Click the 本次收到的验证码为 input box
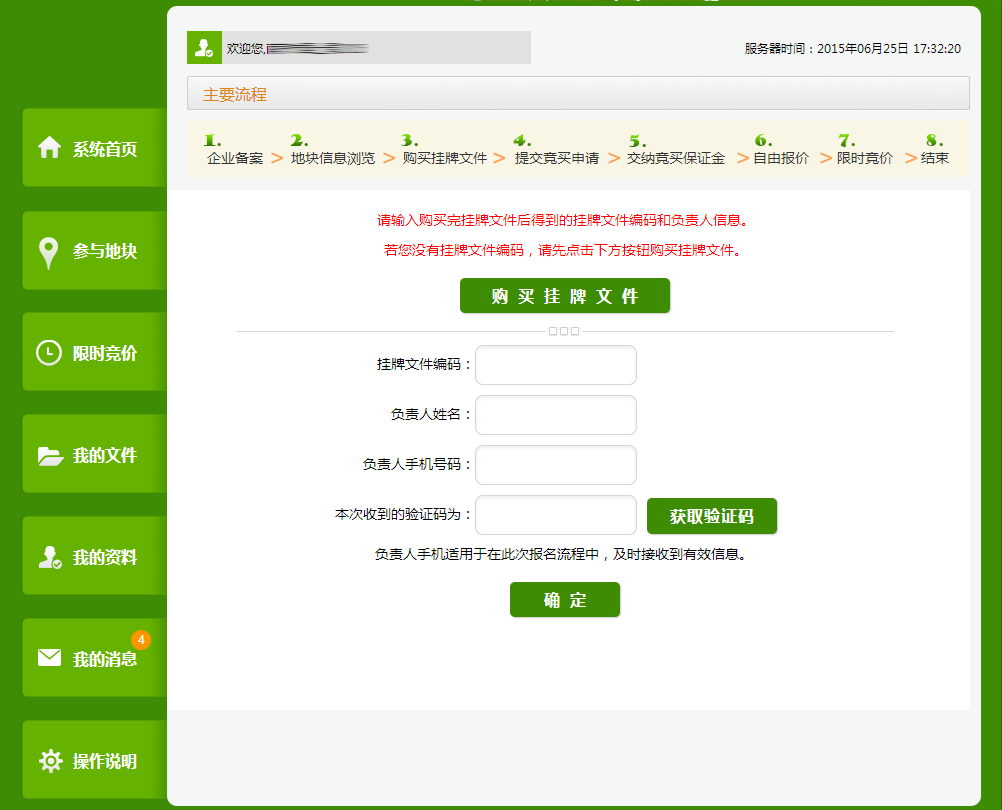This screenshot has height=810, width=1002. tap(556, 515)
